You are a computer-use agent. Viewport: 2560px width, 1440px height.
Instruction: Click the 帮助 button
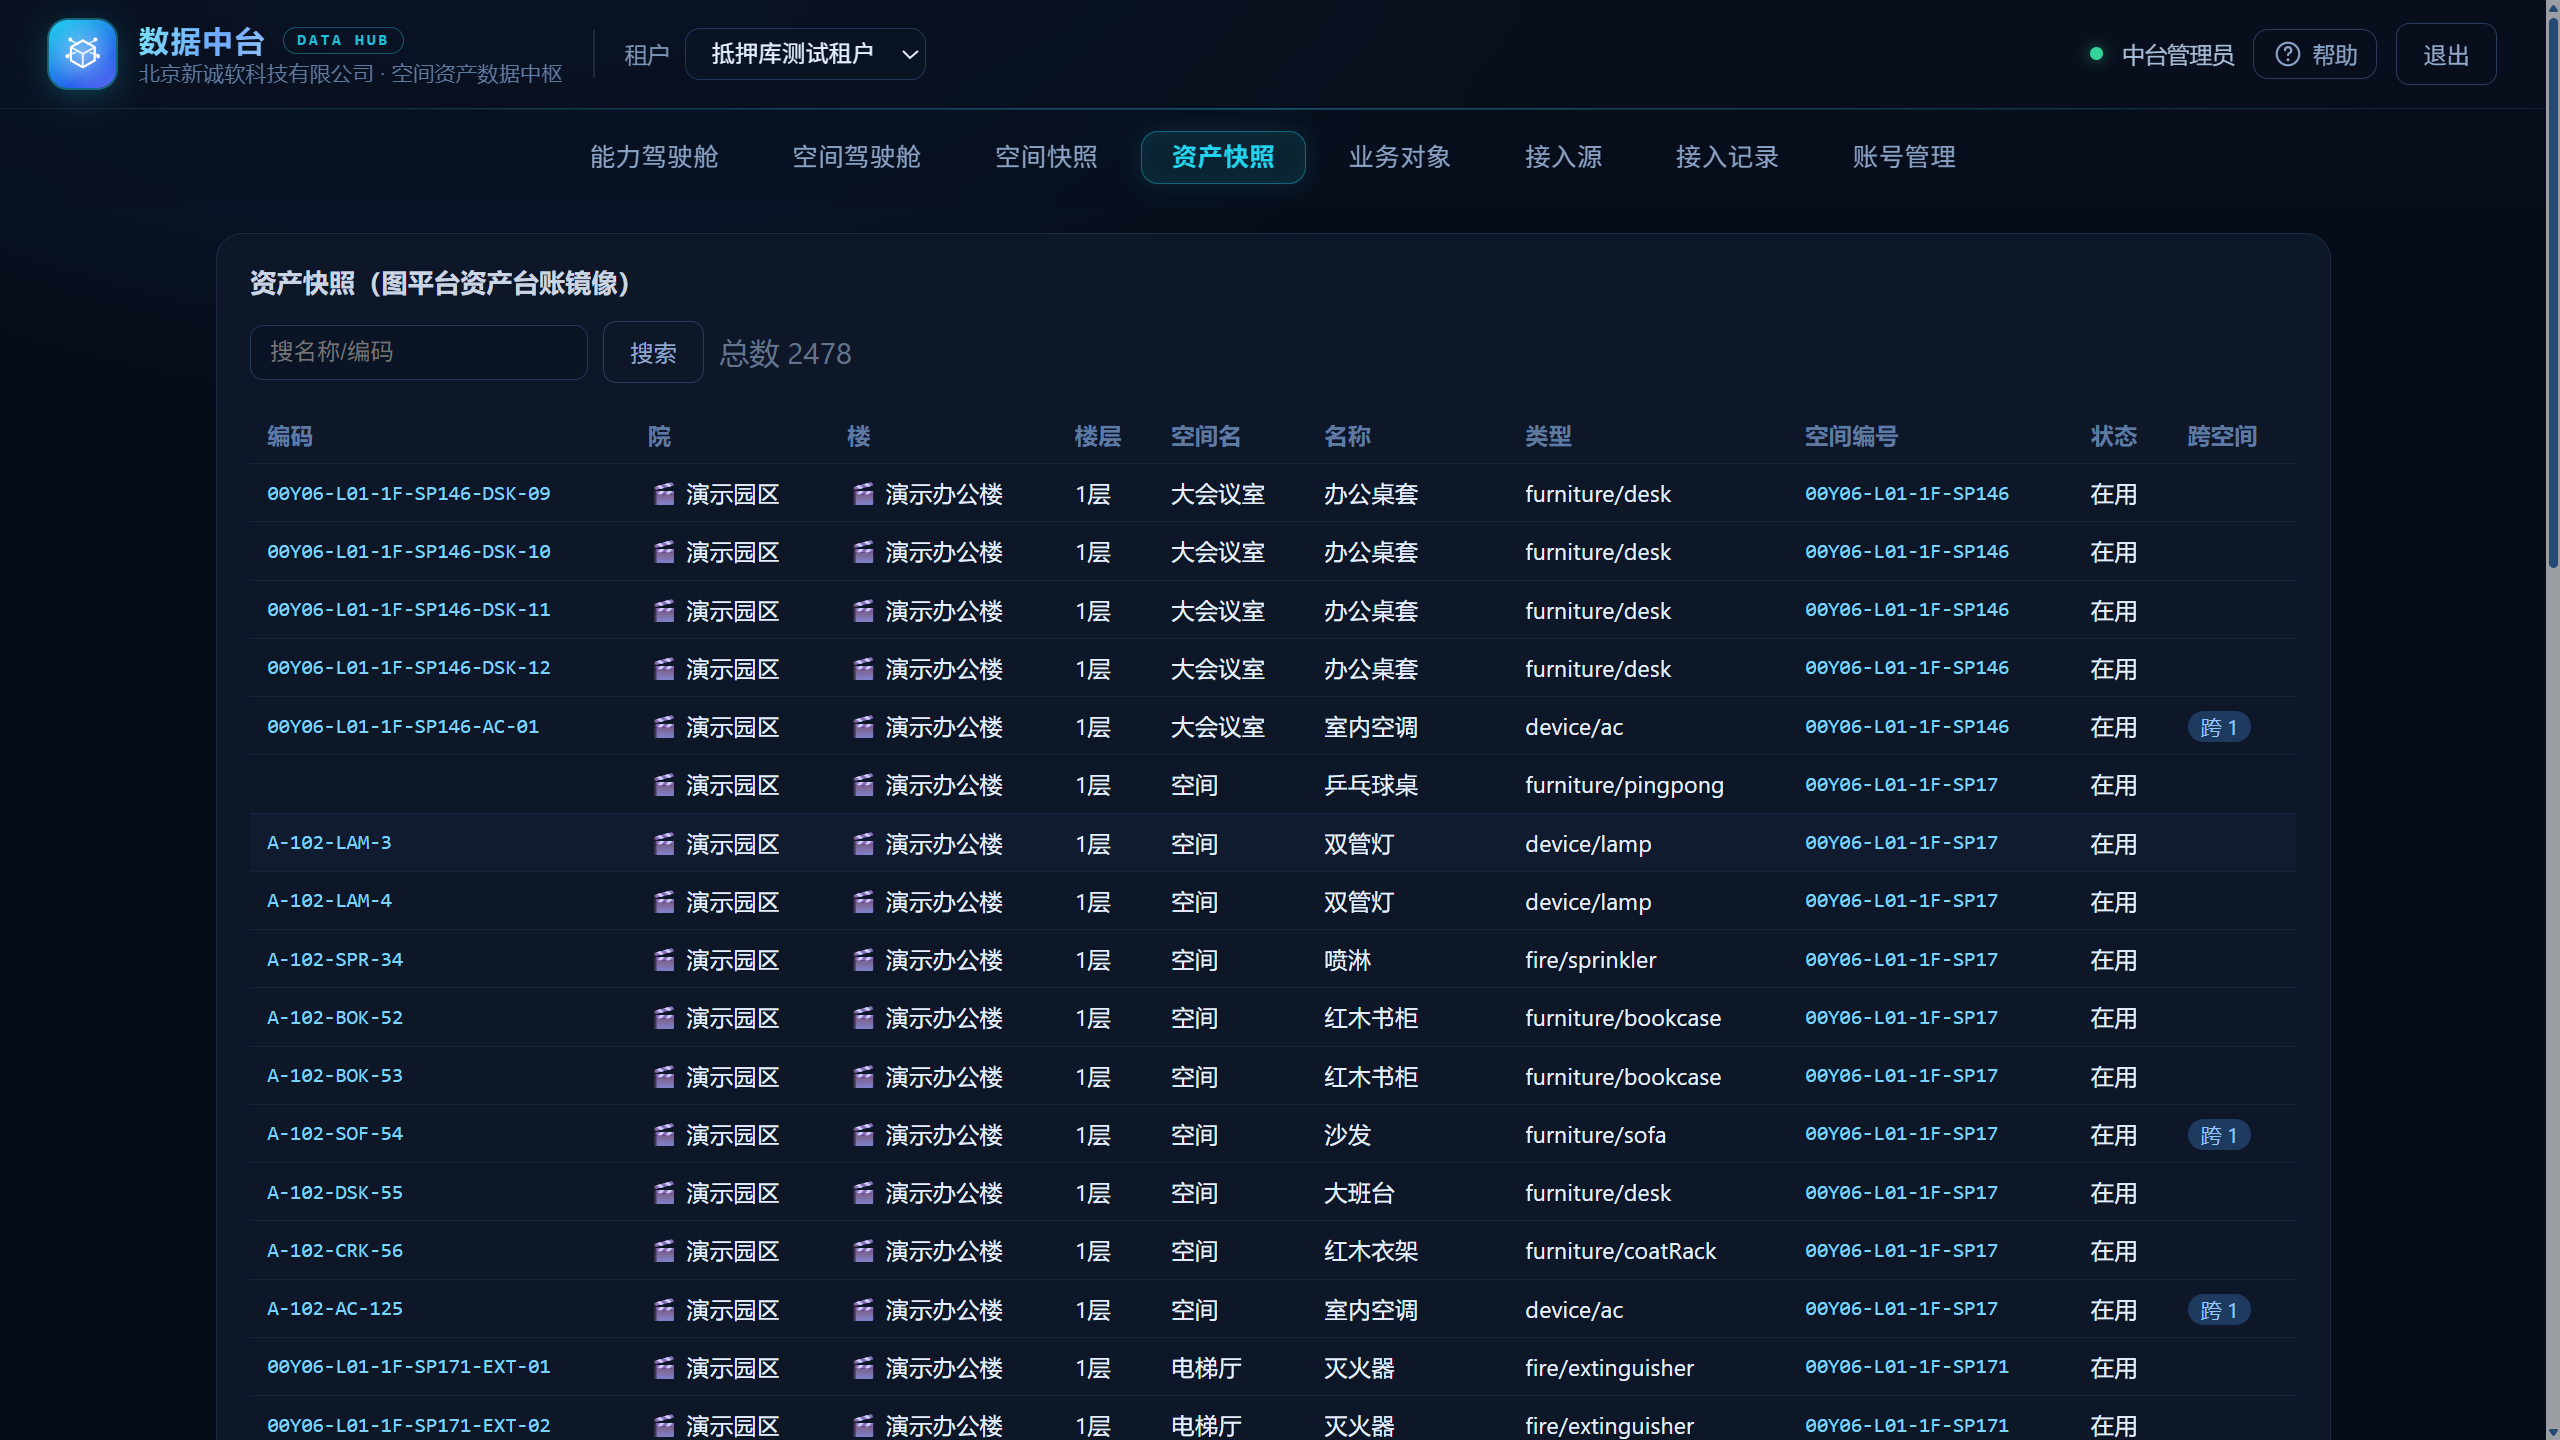[2314, 54]
